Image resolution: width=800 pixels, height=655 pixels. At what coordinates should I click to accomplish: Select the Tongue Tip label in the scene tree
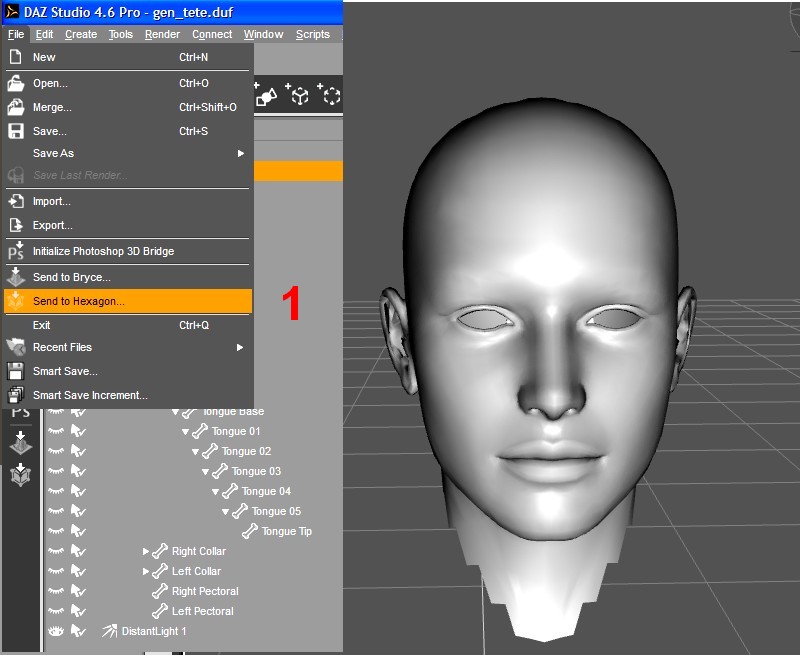(287, 531)
